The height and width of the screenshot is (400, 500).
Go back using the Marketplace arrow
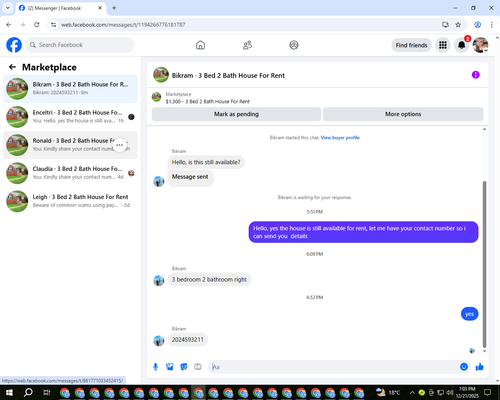click(x=13, y=67)
